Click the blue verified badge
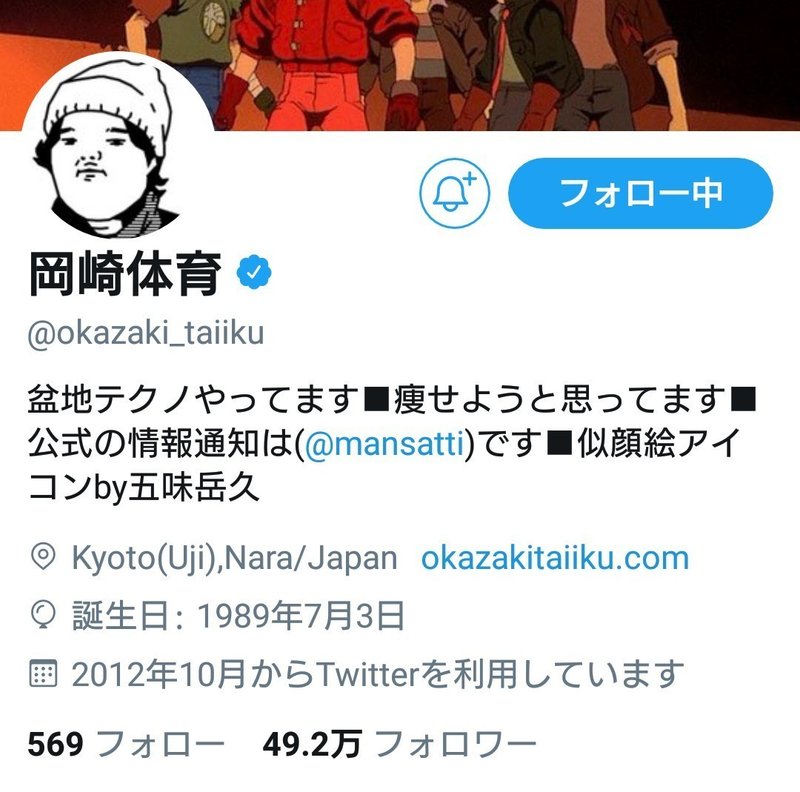Viewport: 800px width, 792px height. pos(254,273)
